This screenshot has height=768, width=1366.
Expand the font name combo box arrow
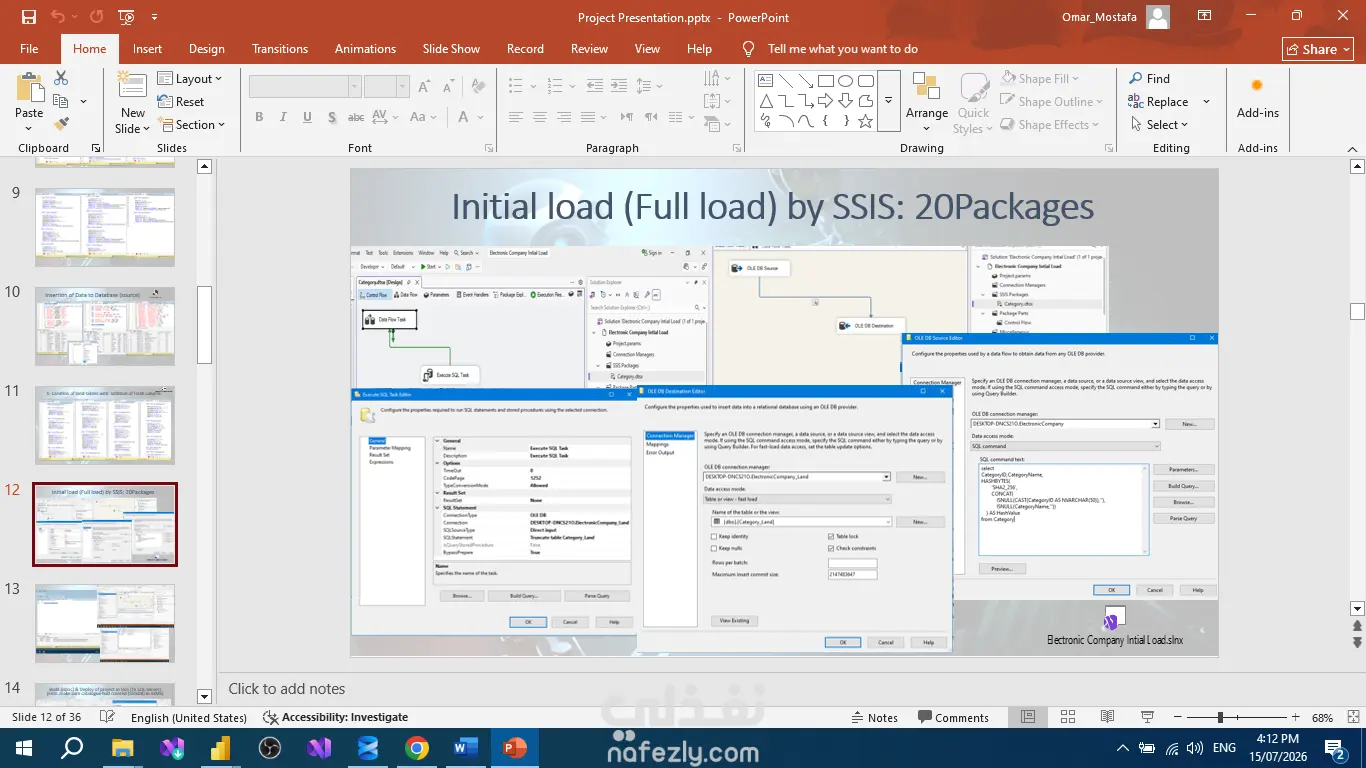[x=354, y=87]
